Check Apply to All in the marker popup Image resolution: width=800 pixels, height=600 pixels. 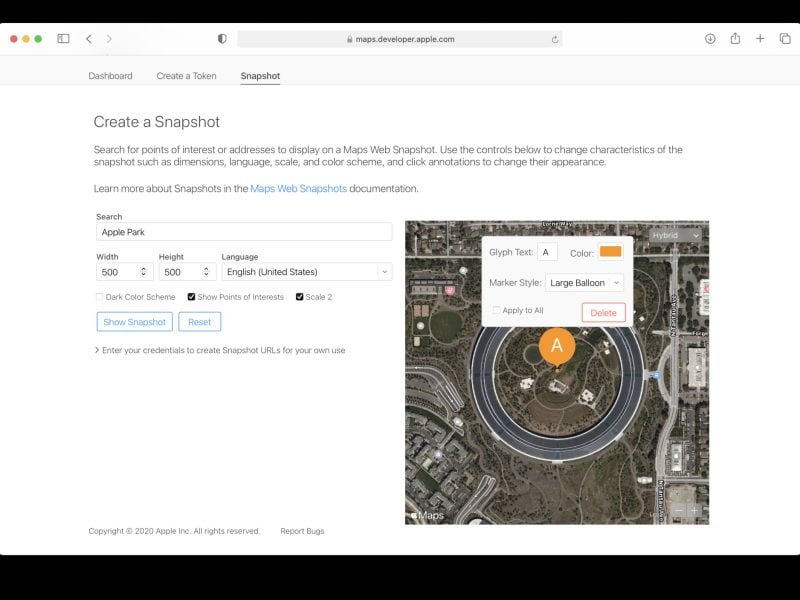[497, 312]
